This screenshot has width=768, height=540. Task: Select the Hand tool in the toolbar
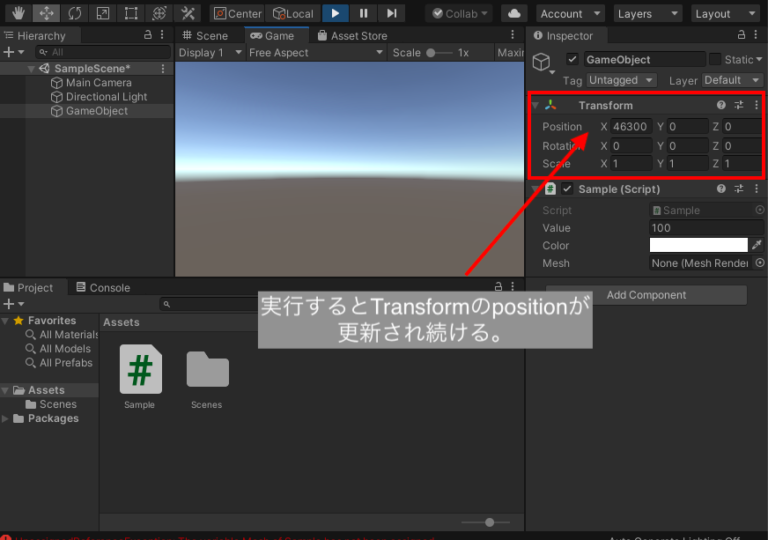18,13
